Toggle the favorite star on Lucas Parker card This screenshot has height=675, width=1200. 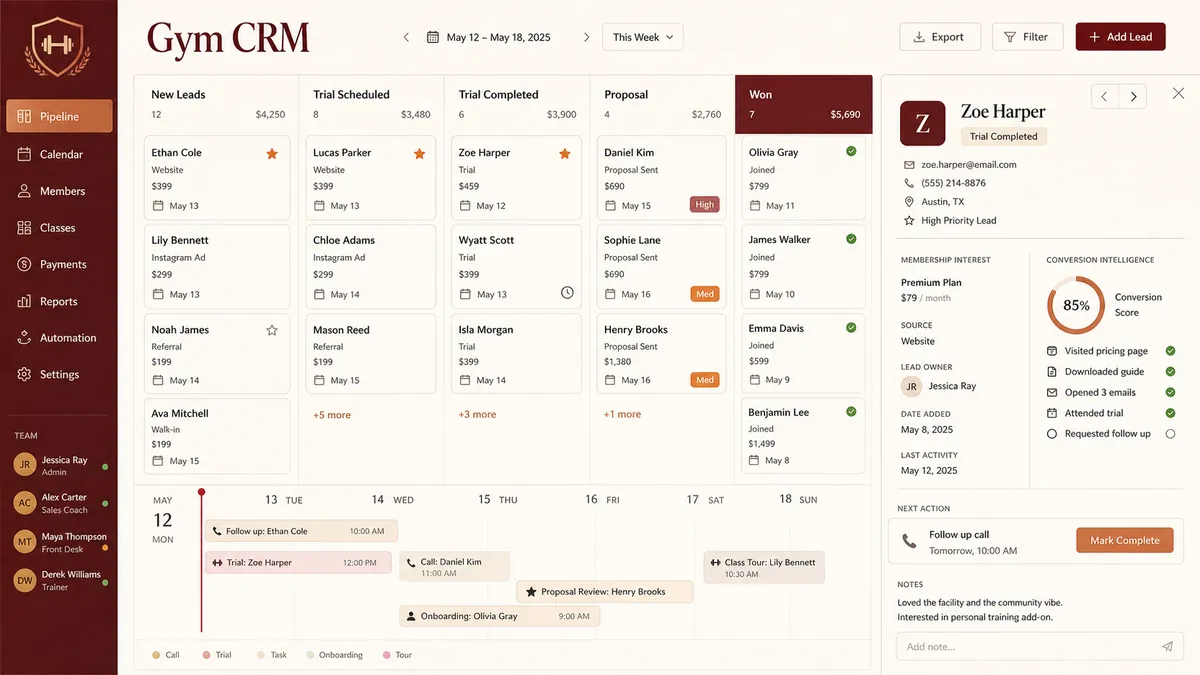coord(420,153)
